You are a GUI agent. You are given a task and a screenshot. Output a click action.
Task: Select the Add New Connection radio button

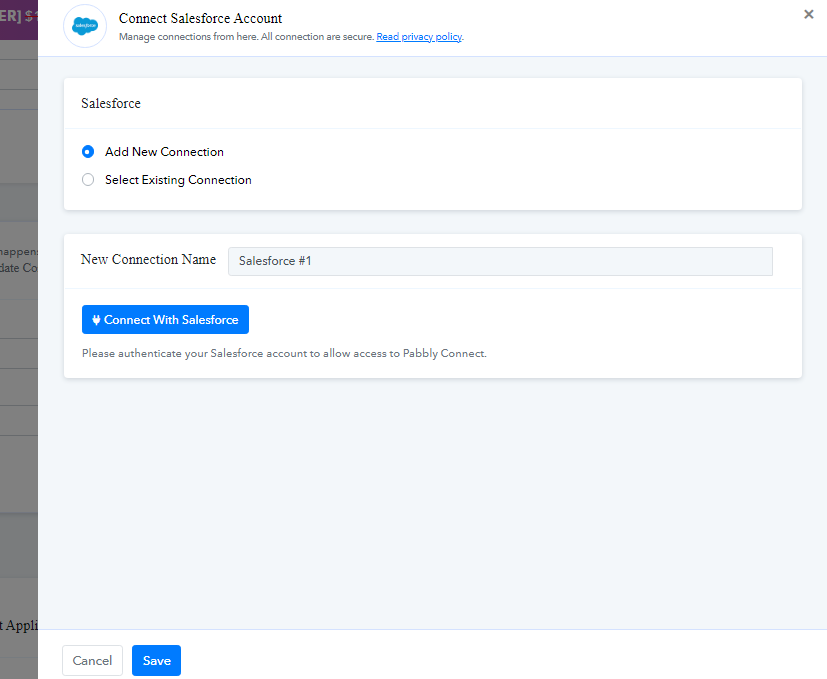[x=88, y=152]
